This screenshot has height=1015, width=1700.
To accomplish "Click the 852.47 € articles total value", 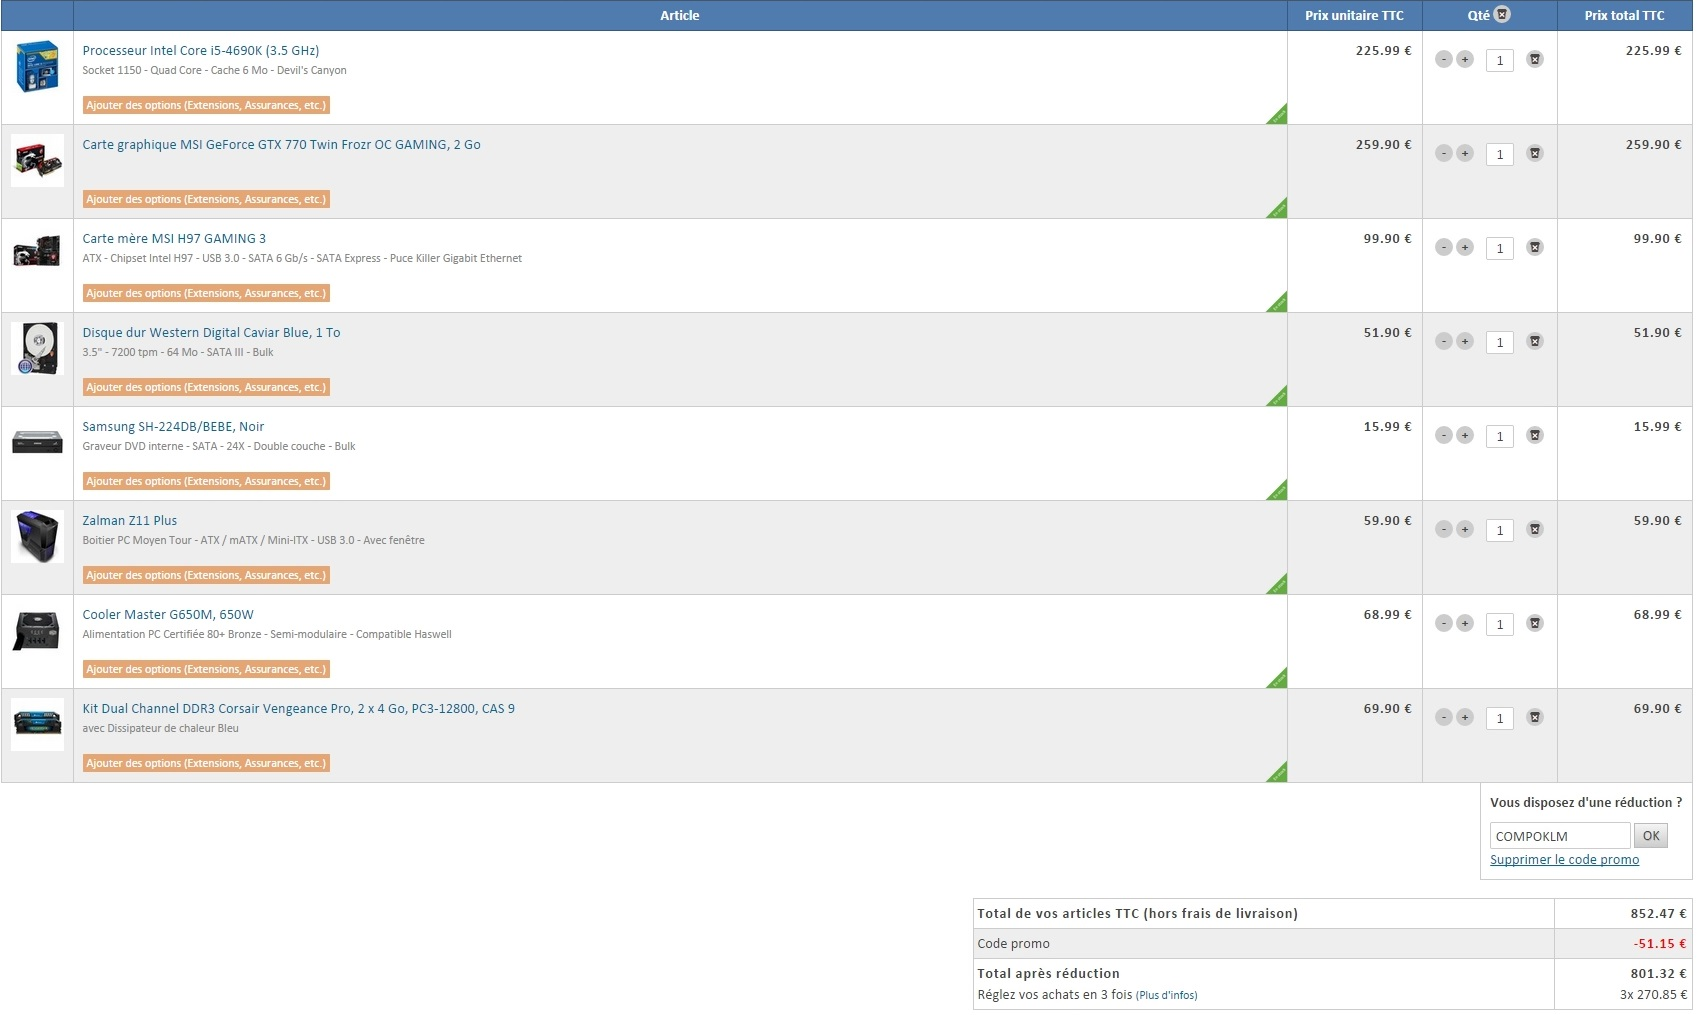I will (x=1658, y=913).
